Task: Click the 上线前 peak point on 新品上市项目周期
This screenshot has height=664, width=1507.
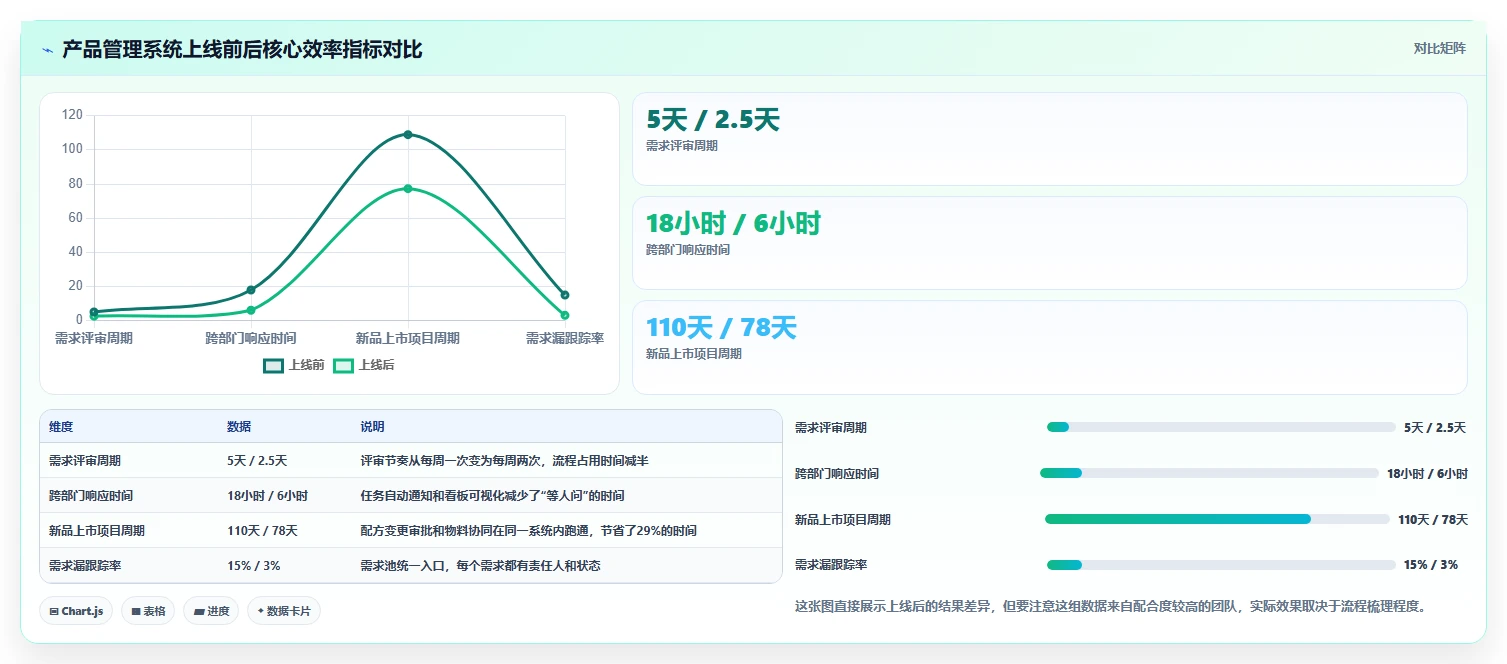Action: click(x=408, y=134)
